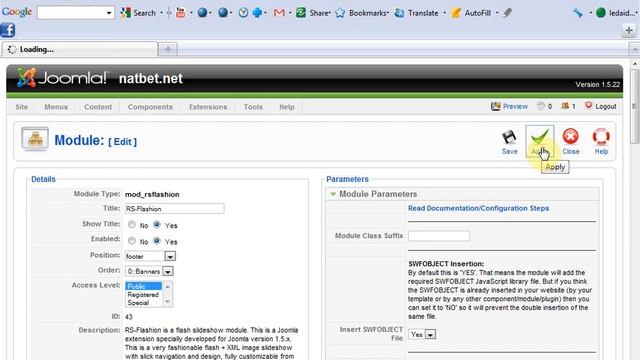
Task: Open the Tools menu
Action: point(253,107)
